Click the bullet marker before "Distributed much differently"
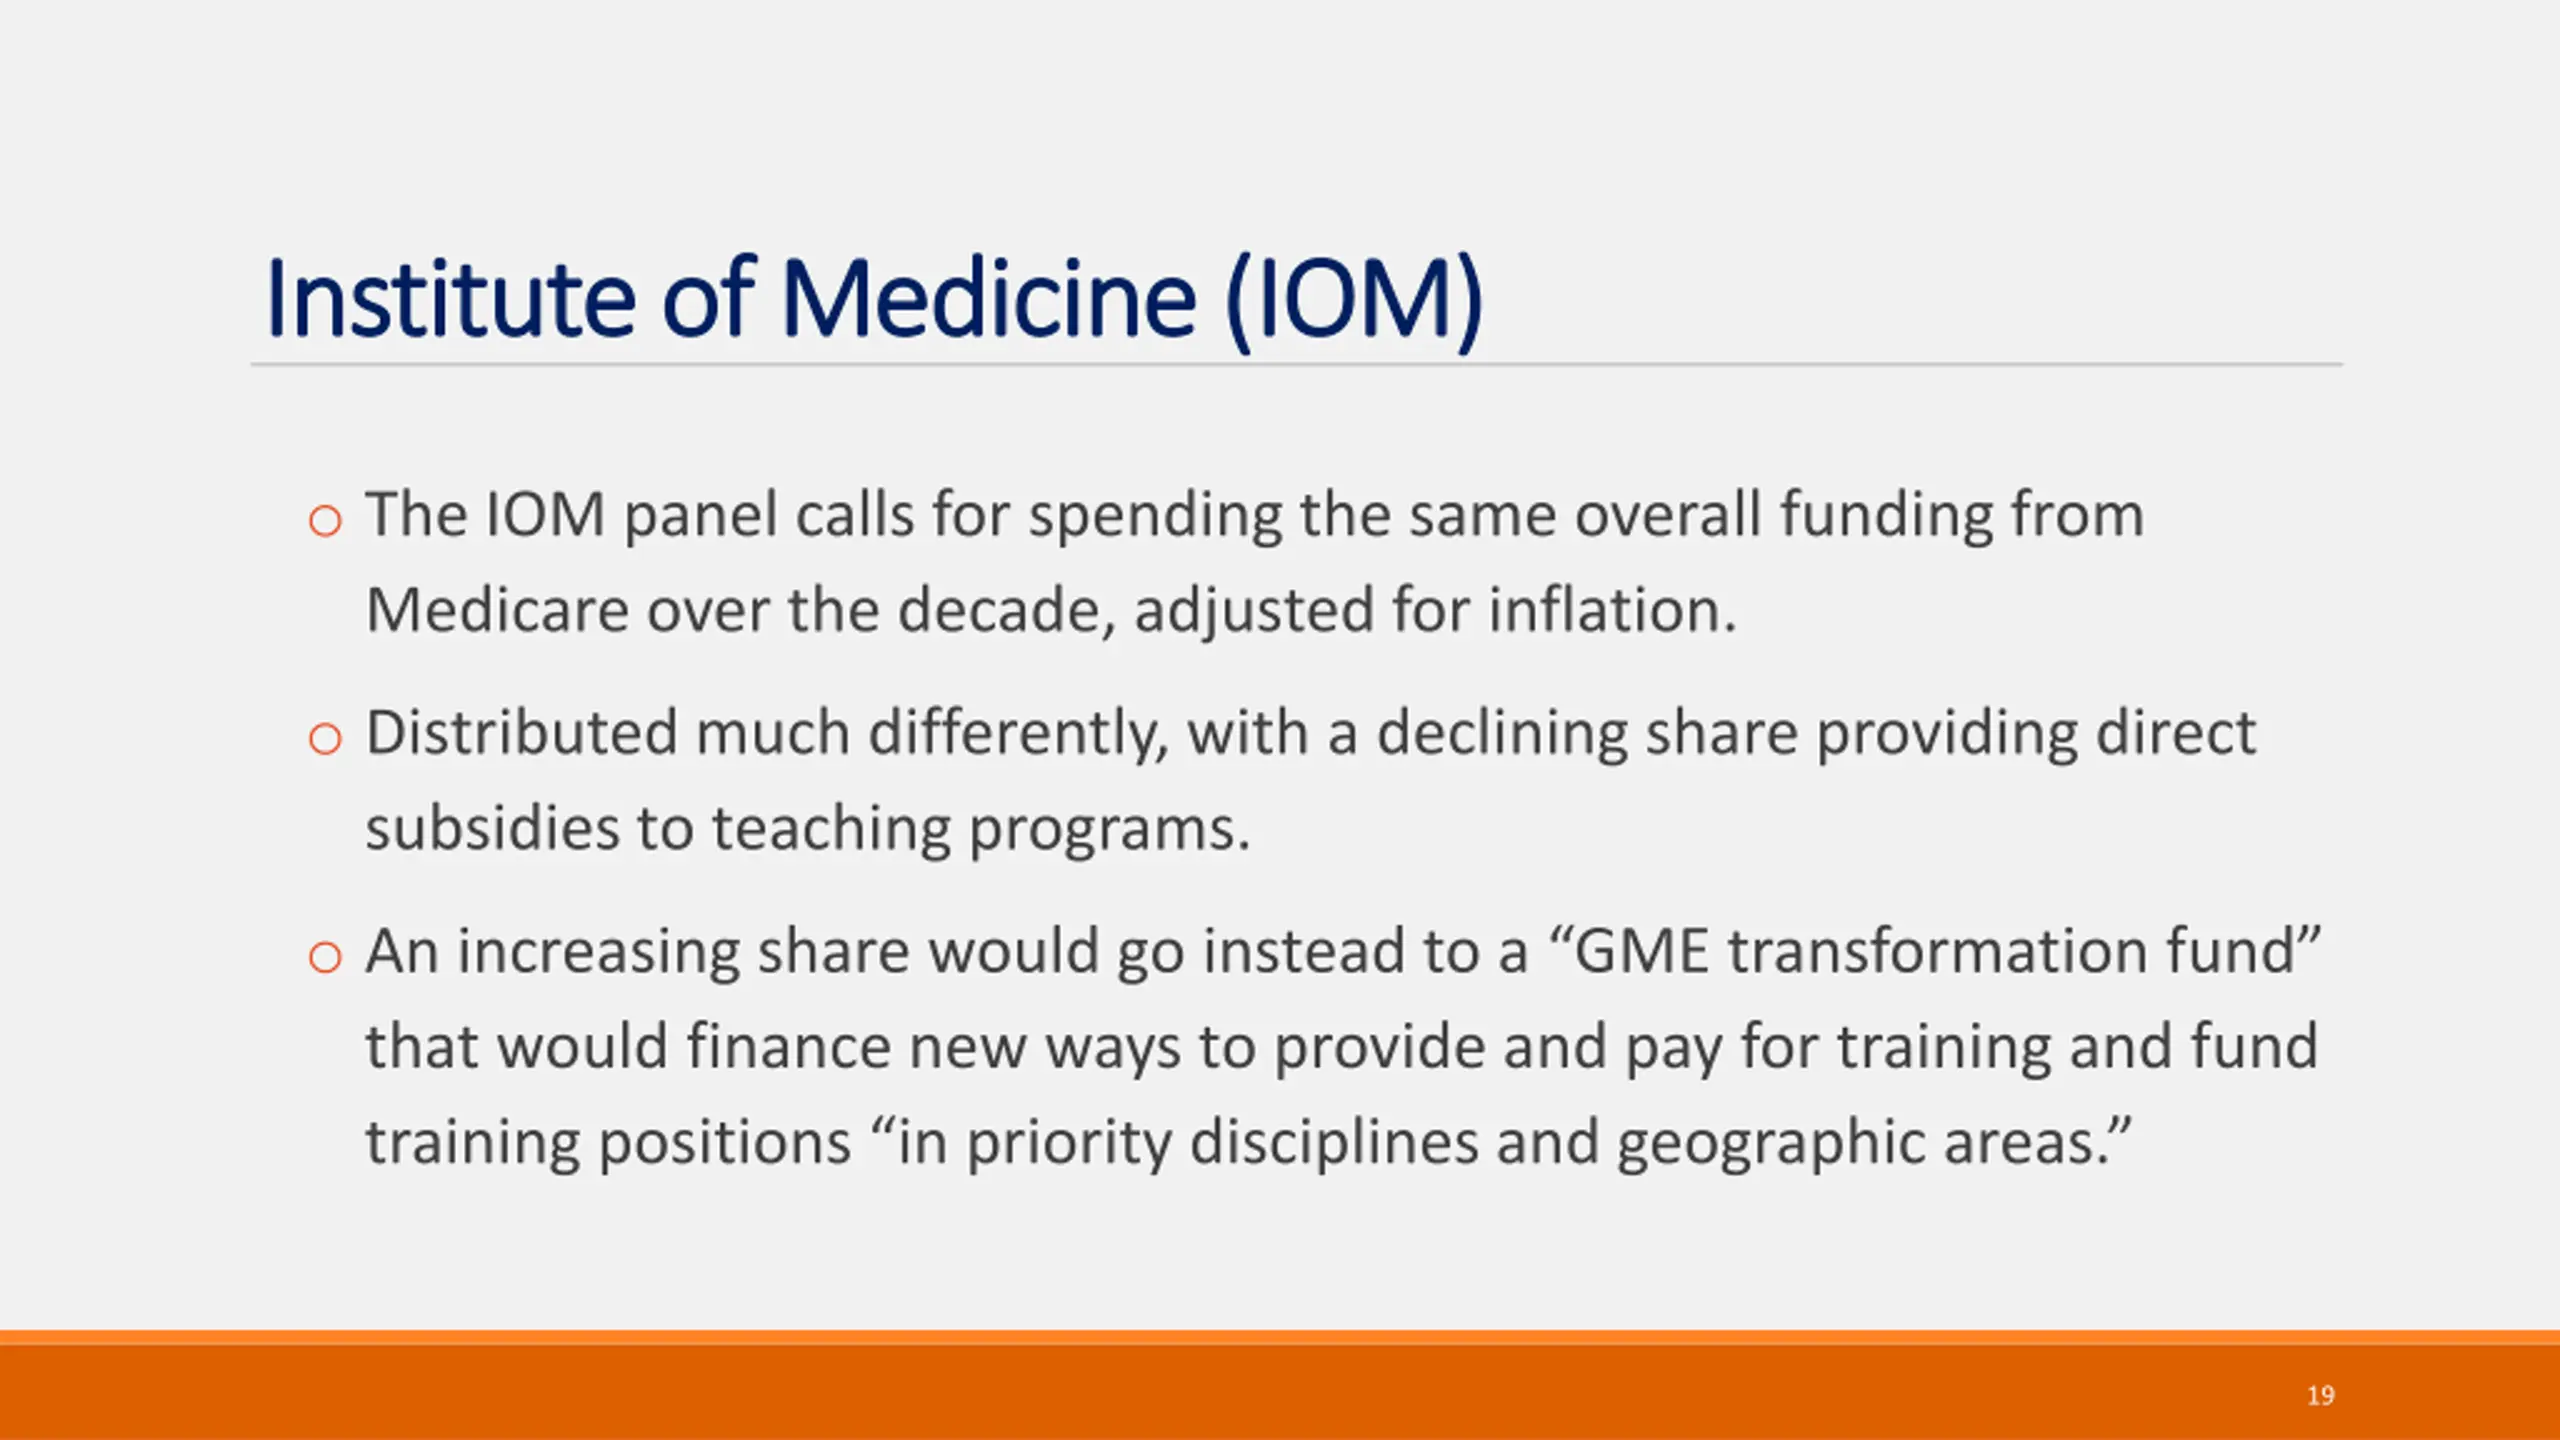Image resolution: width=2560 pixels, height=1440 pixels. [325, 739]
